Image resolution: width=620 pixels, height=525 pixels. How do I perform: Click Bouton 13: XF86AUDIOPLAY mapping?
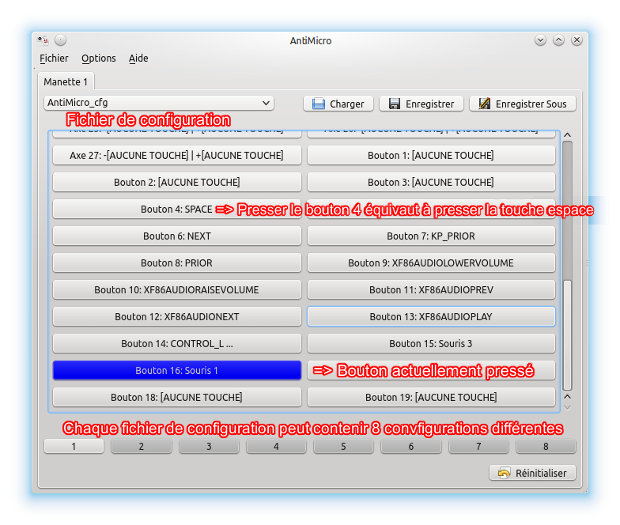431,316
